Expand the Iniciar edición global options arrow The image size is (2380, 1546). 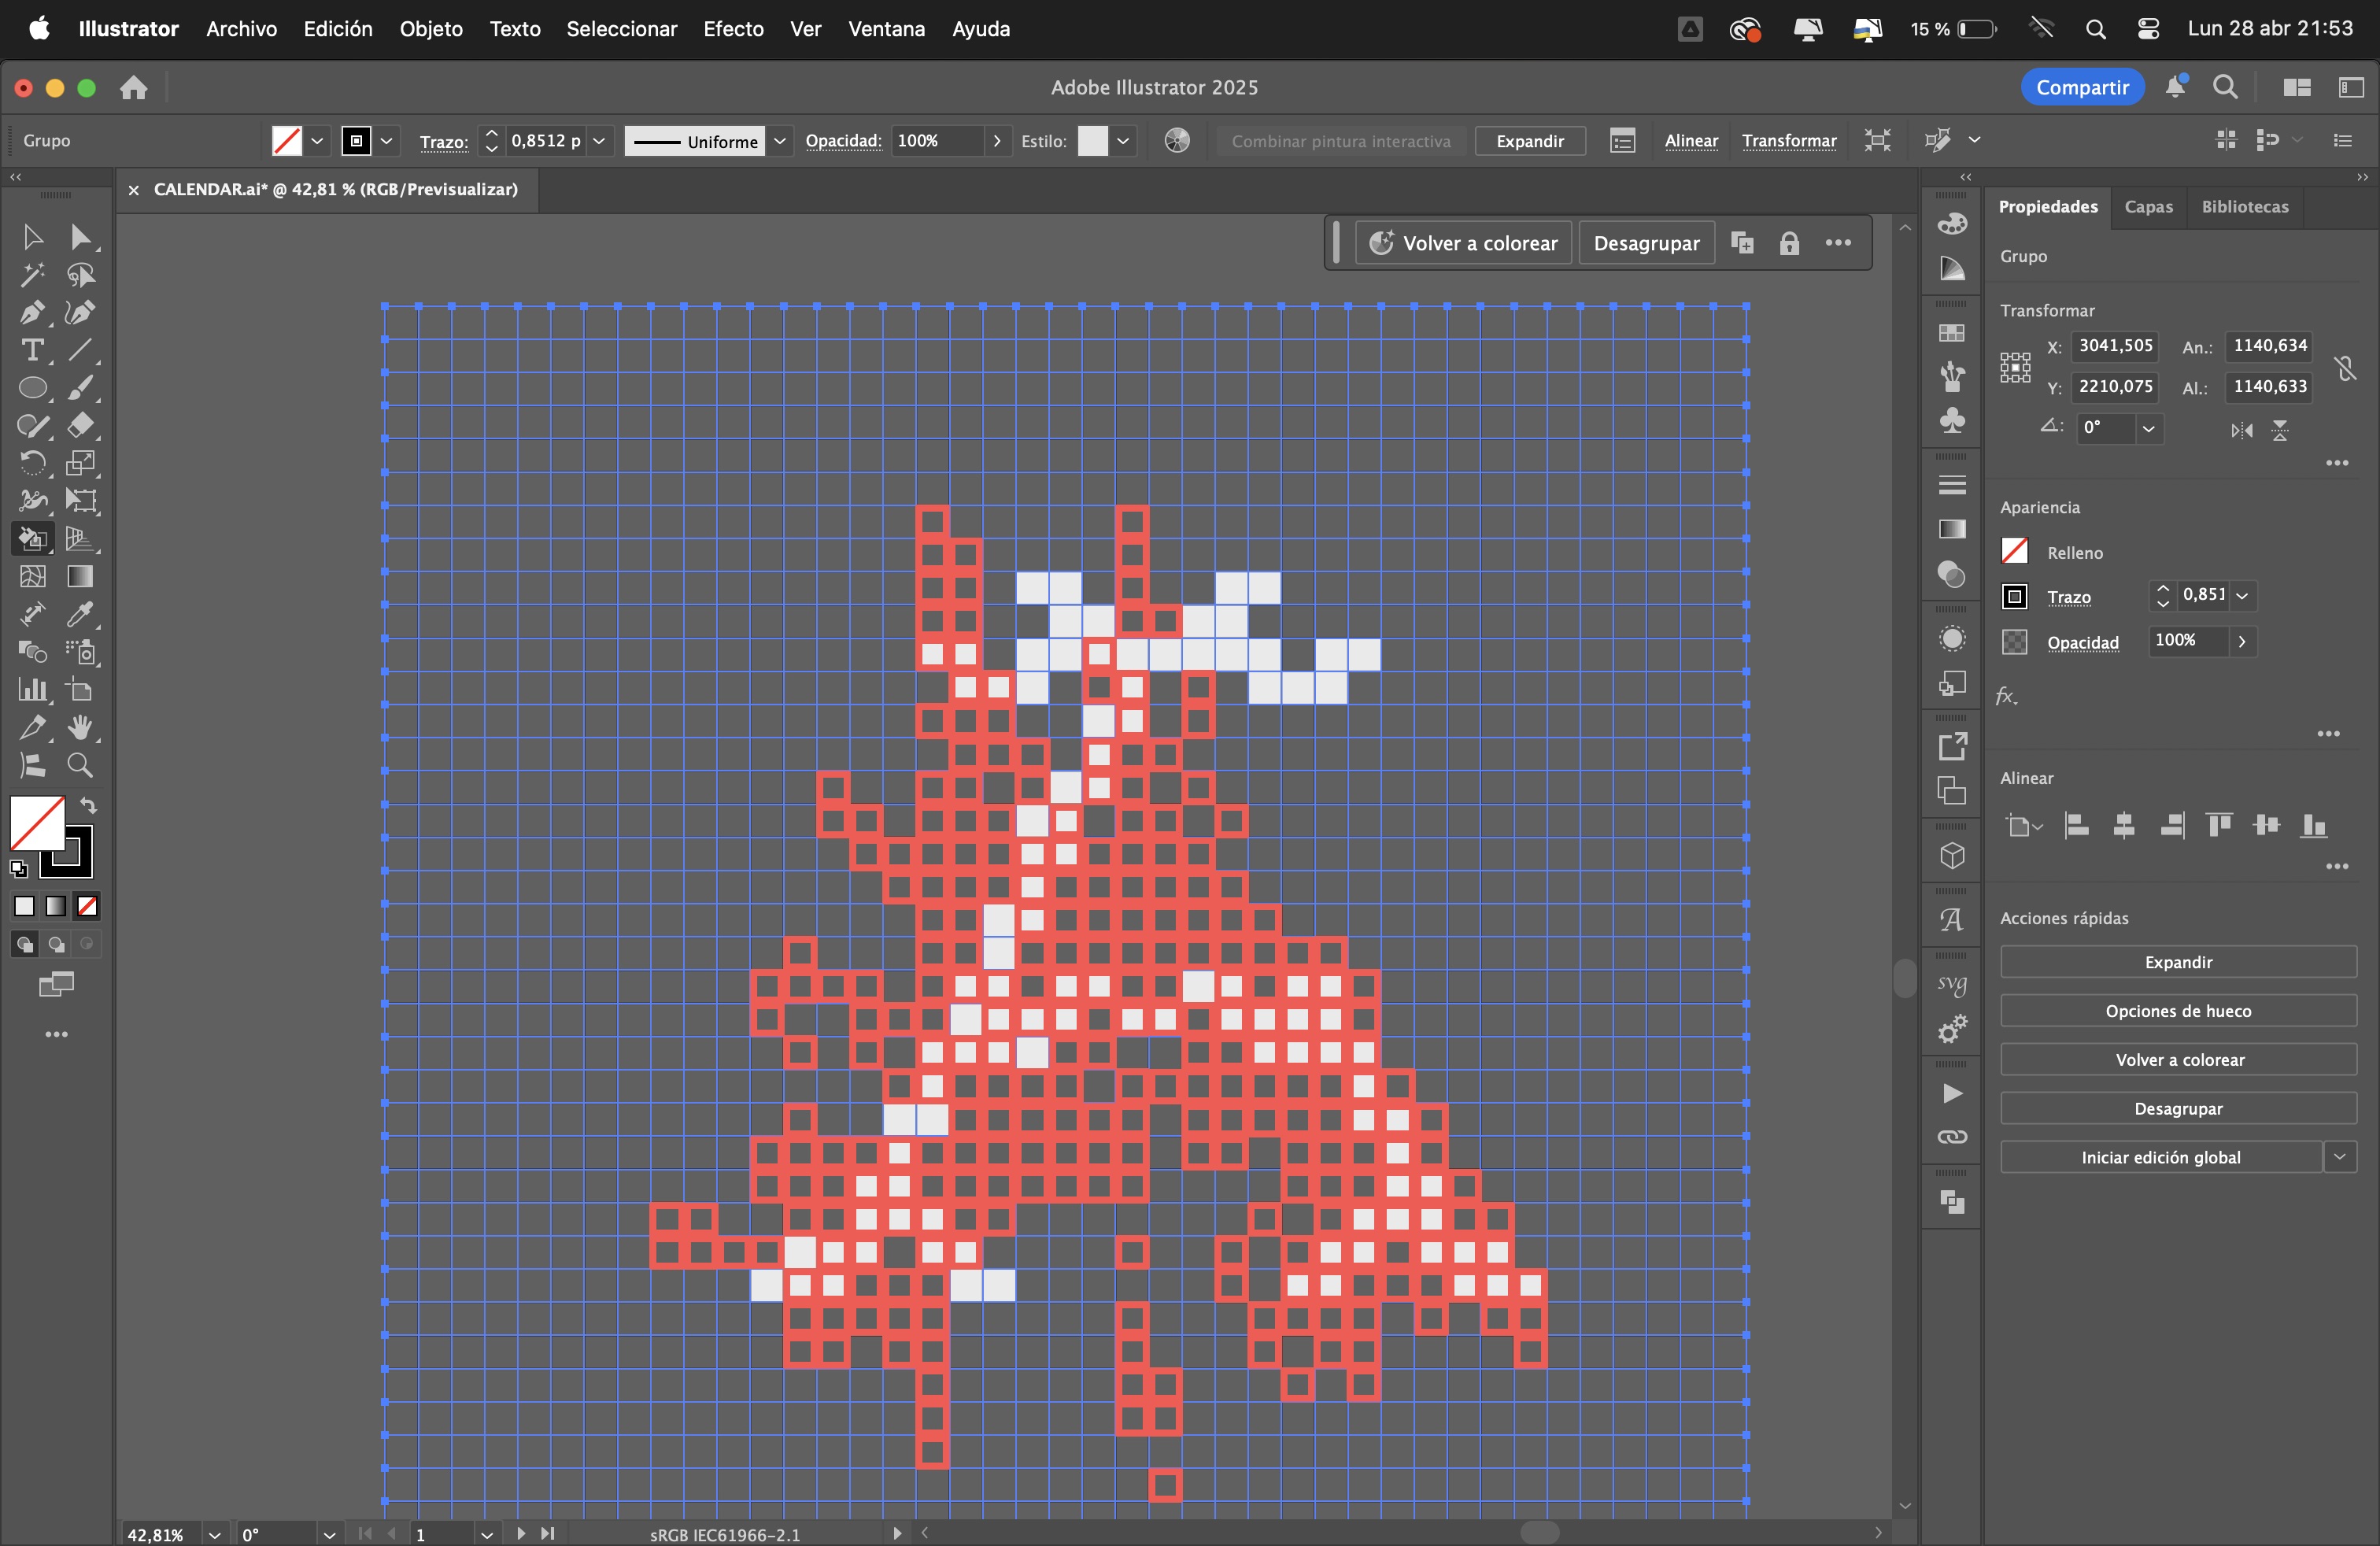(2339, 1157)
